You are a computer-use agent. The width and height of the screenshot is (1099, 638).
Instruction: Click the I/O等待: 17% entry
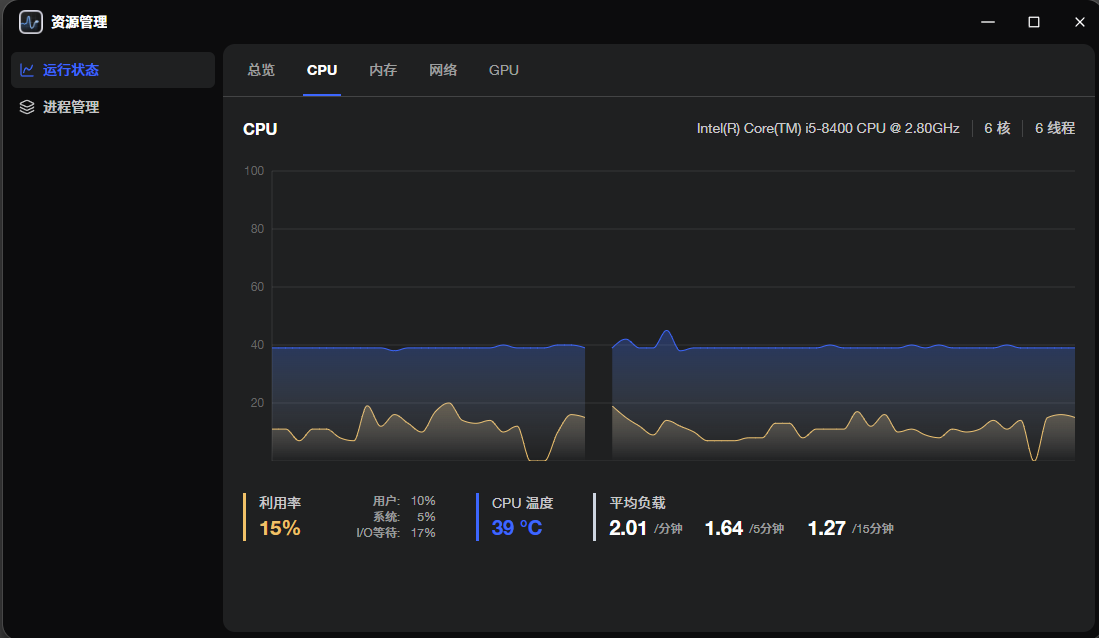tap(396, 533)
